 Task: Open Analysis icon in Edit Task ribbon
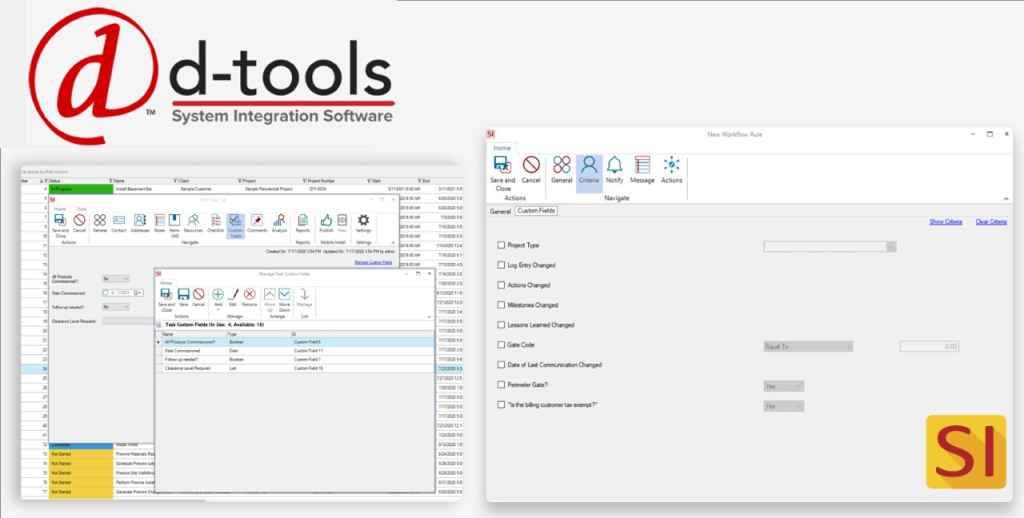279,223
